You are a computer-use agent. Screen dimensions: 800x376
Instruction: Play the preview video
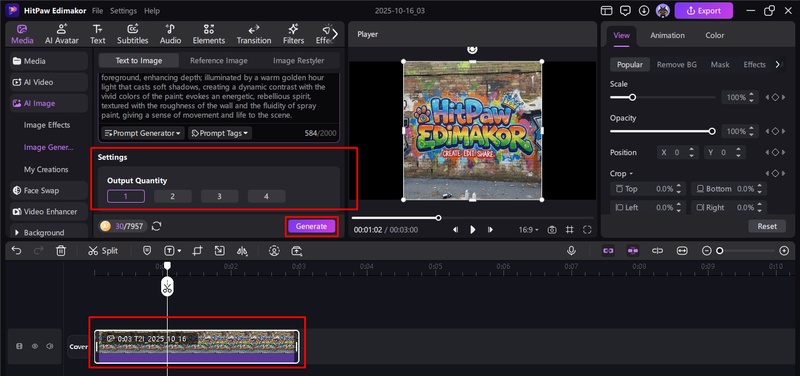(472, 230)
